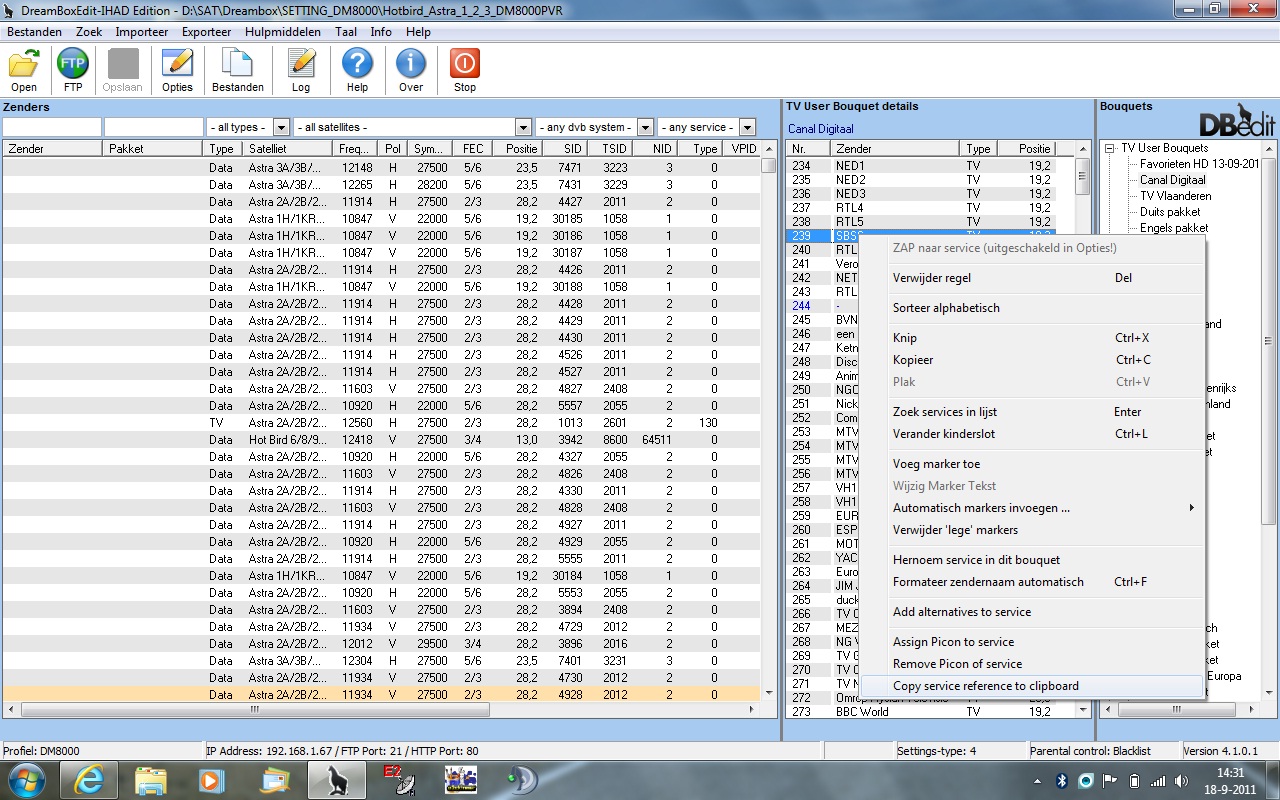Expand Automatisch markers invoegen submenu

(x=1034, y=508)
